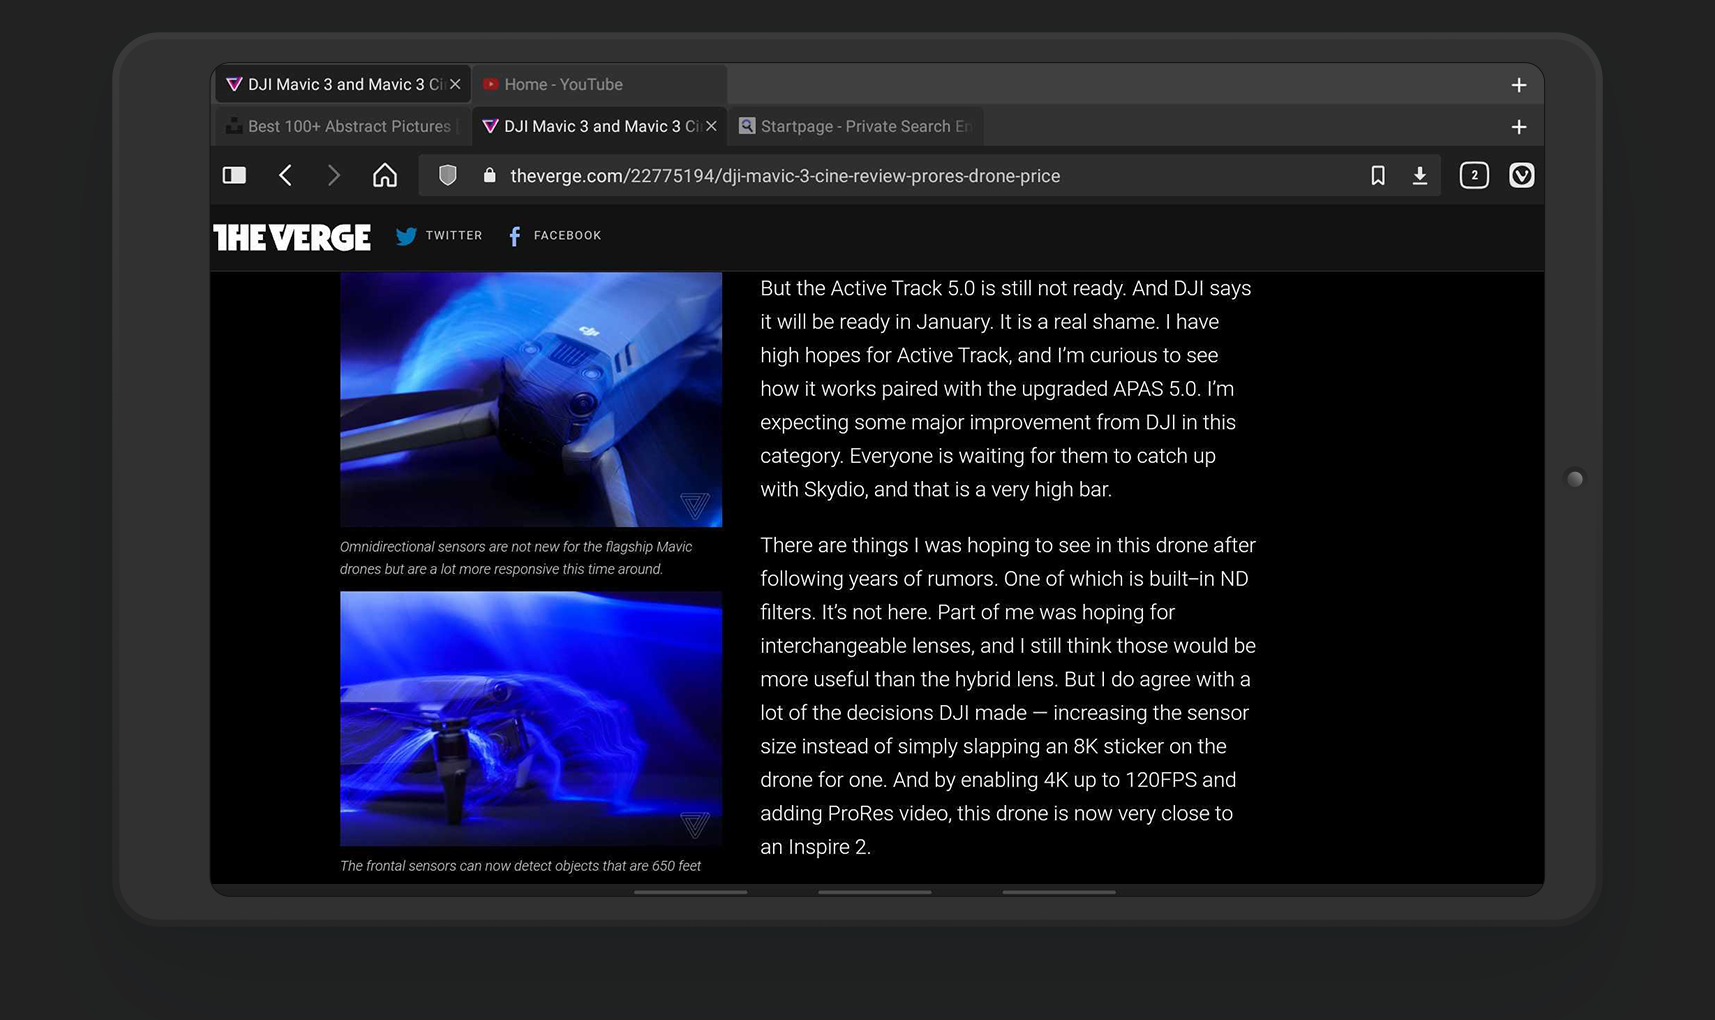Click the page scroll indicator at the bottom
Image resolution: width=1715 pixels, height=1020 pixels.
coord(875,891)
